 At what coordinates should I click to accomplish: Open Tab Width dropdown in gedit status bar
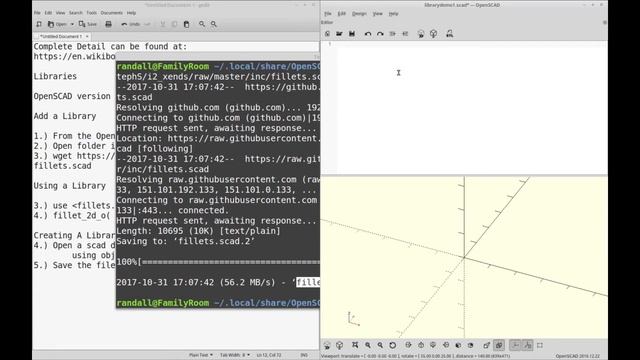click(235, 355)
